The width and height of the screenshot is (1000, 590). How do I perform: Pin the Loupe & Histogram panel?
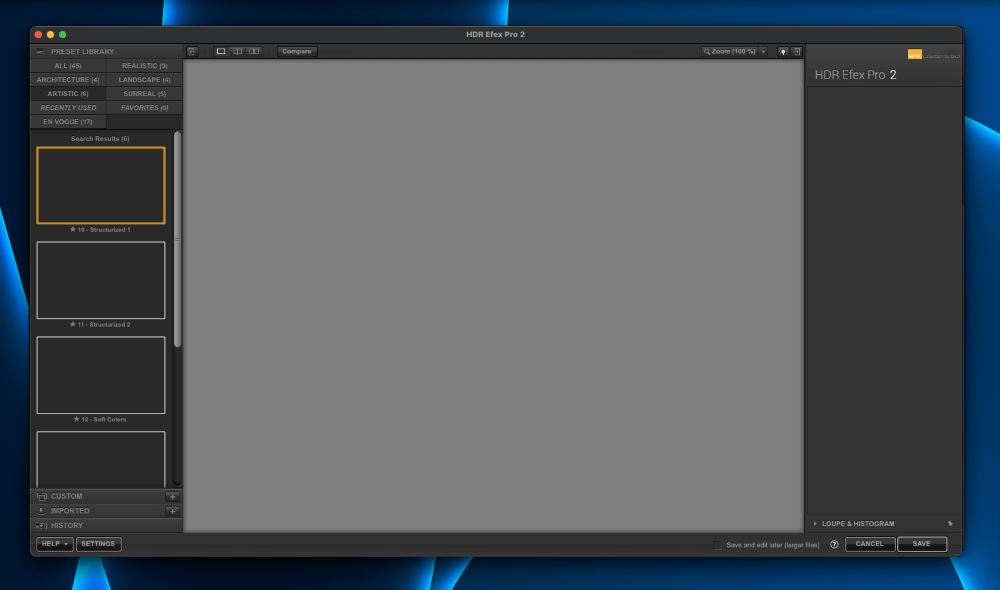tap(950, 524)
